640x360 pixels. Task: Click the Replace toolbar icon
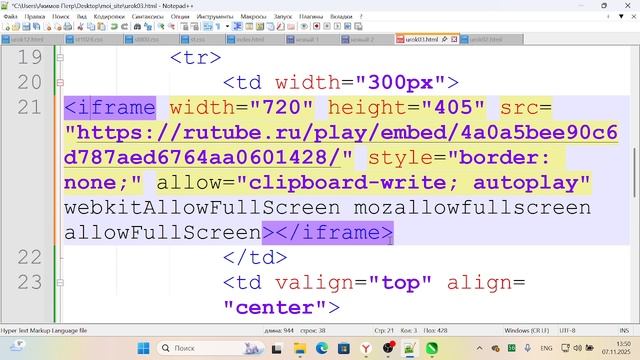click(x=148, y=27)
